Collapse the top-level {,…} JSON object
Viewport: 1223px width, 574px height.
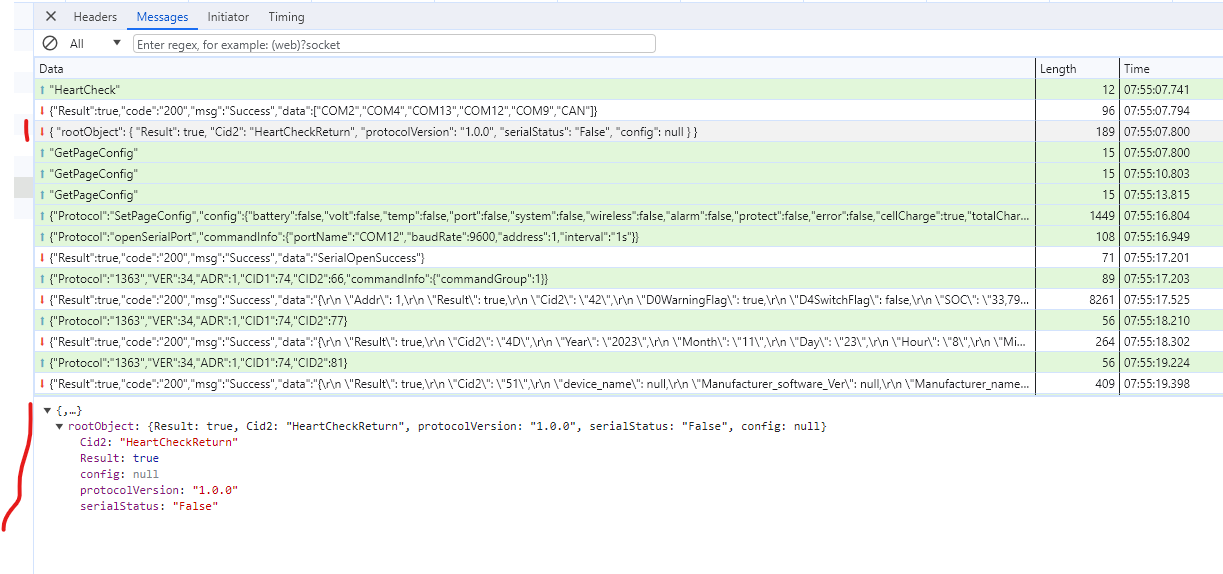tap(47, 411)
